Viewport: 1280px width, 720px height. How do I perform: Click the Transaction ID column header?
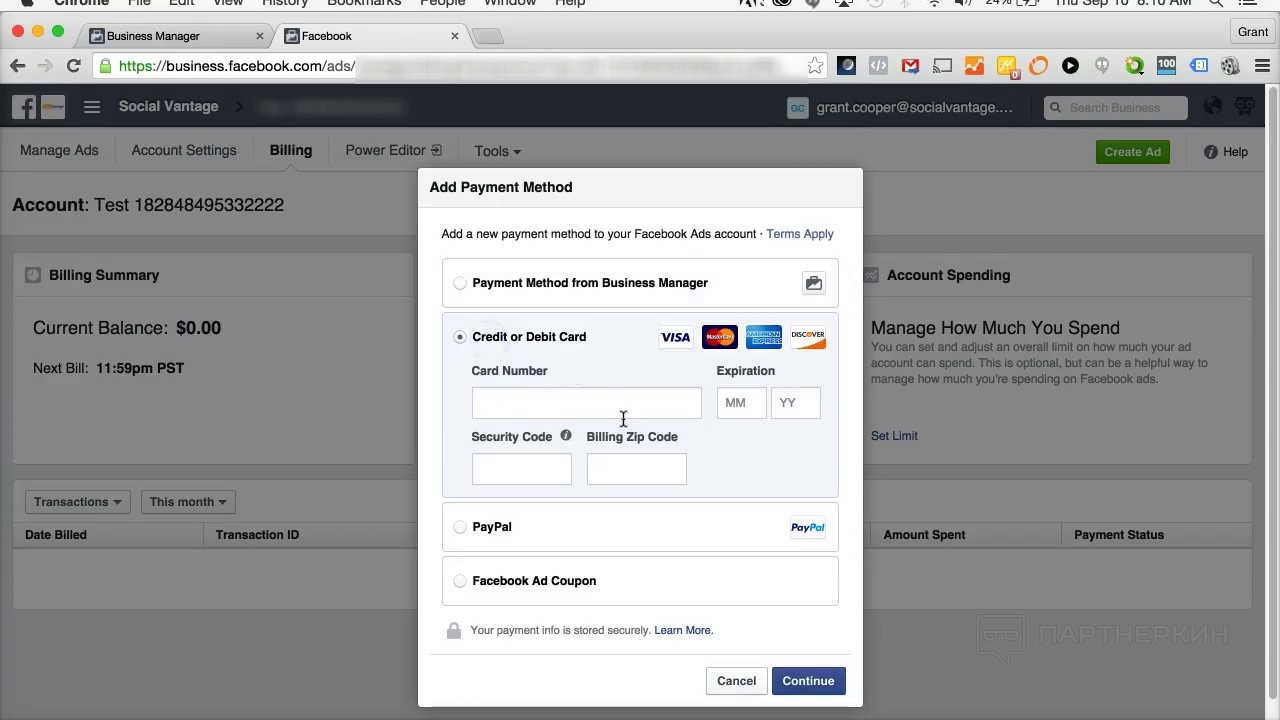point(257,535)
